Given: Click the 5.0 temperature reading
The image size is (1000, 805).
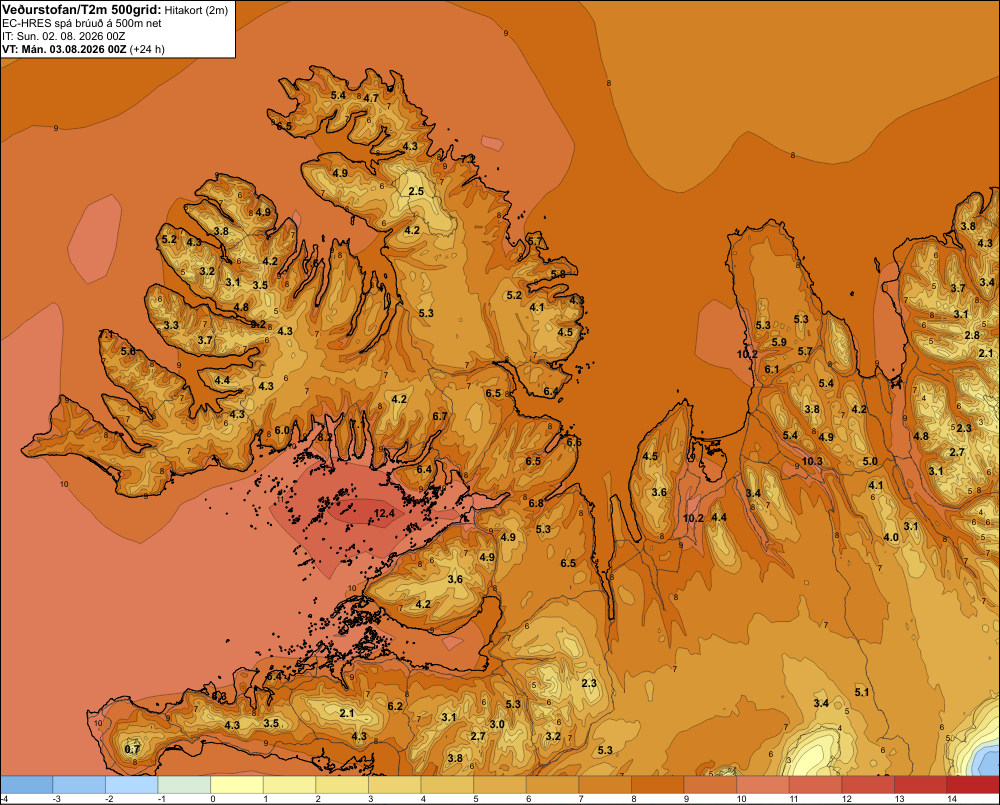Looking at the screenshot, I should pyautogui.click(x=870, y=461).
